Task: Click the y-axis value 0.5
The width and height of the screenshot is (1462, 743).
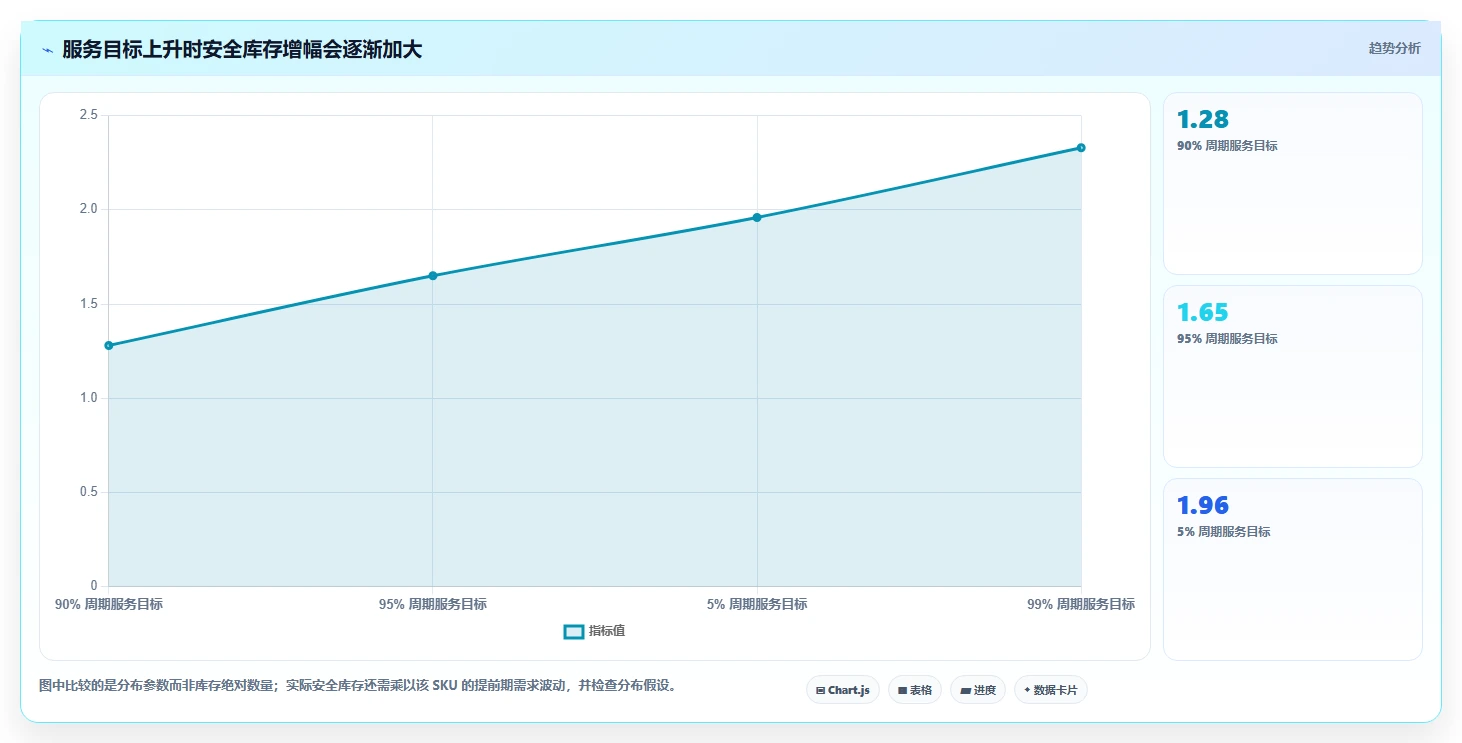Action: 88,492
